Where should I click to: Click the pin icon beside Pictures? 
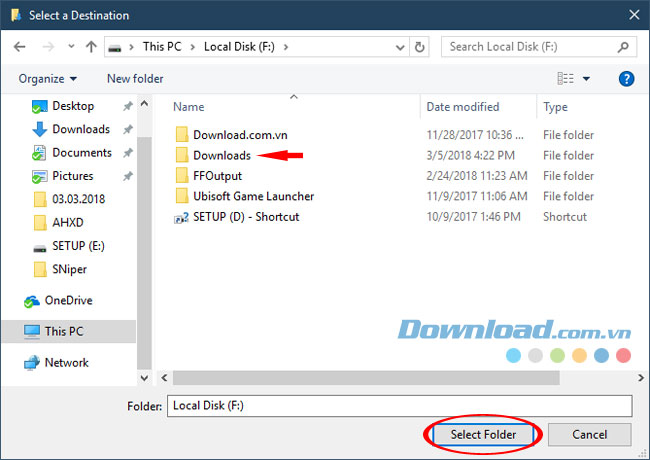127,176
